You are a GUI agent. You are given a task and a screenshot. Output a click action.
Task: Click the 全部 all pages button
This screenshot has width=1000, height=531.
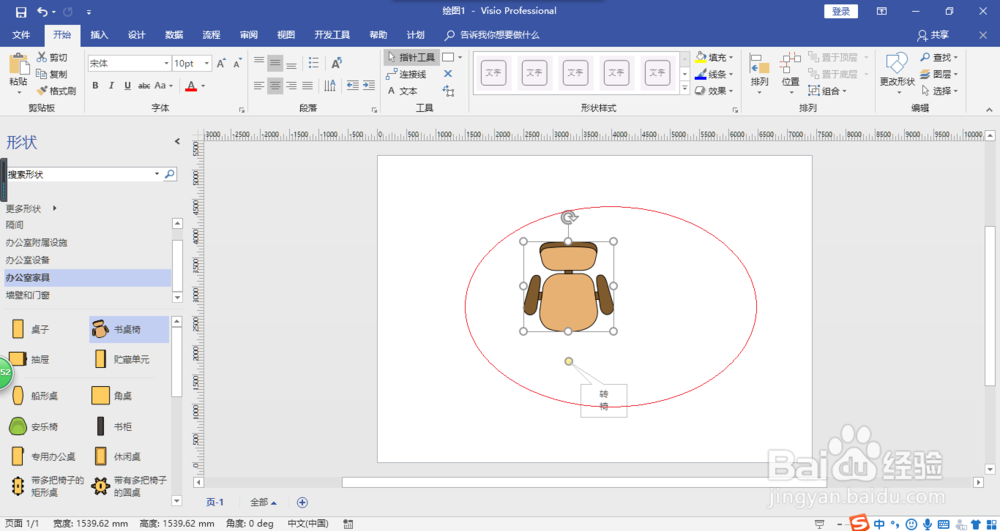[x=263, y=502]
